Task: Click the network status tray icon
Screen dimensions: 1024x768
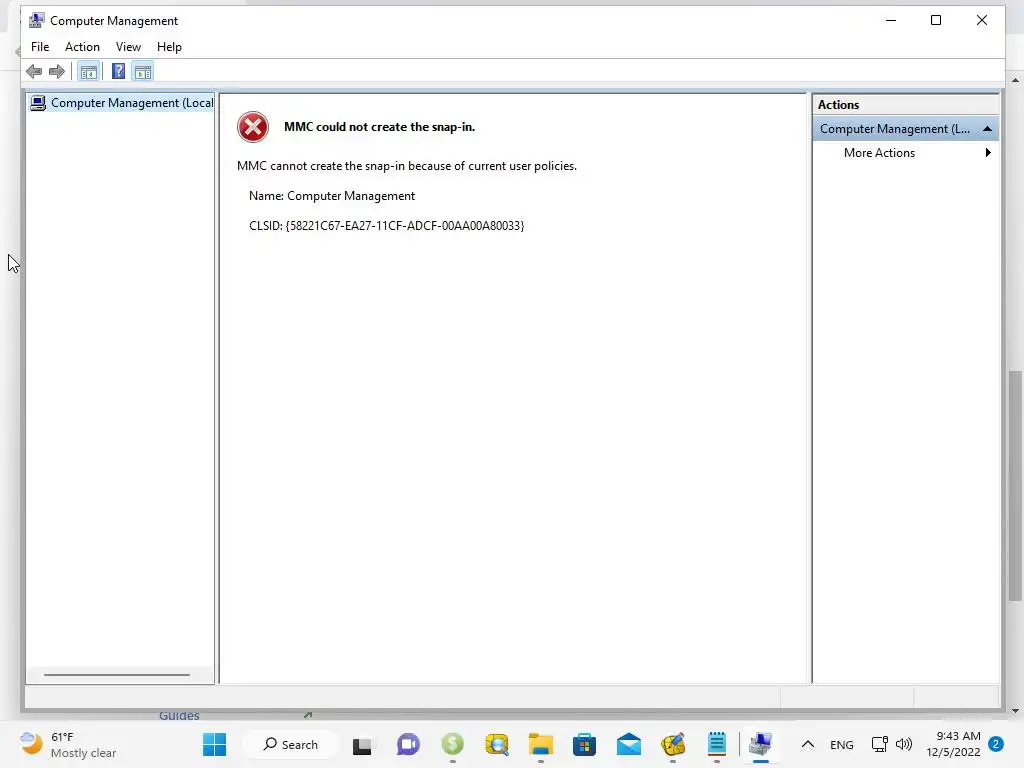Action: (x=880, y=744)
